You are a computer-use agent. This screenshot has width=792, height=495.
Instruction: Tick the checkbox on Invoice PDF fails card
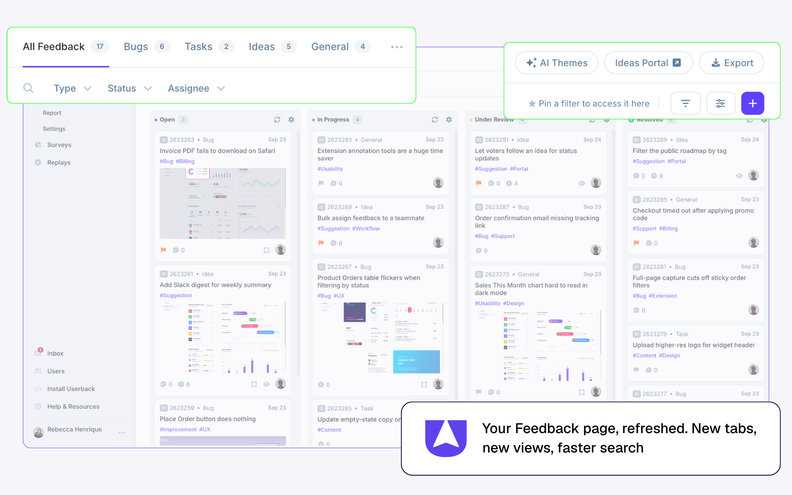[x=266, y=250]
